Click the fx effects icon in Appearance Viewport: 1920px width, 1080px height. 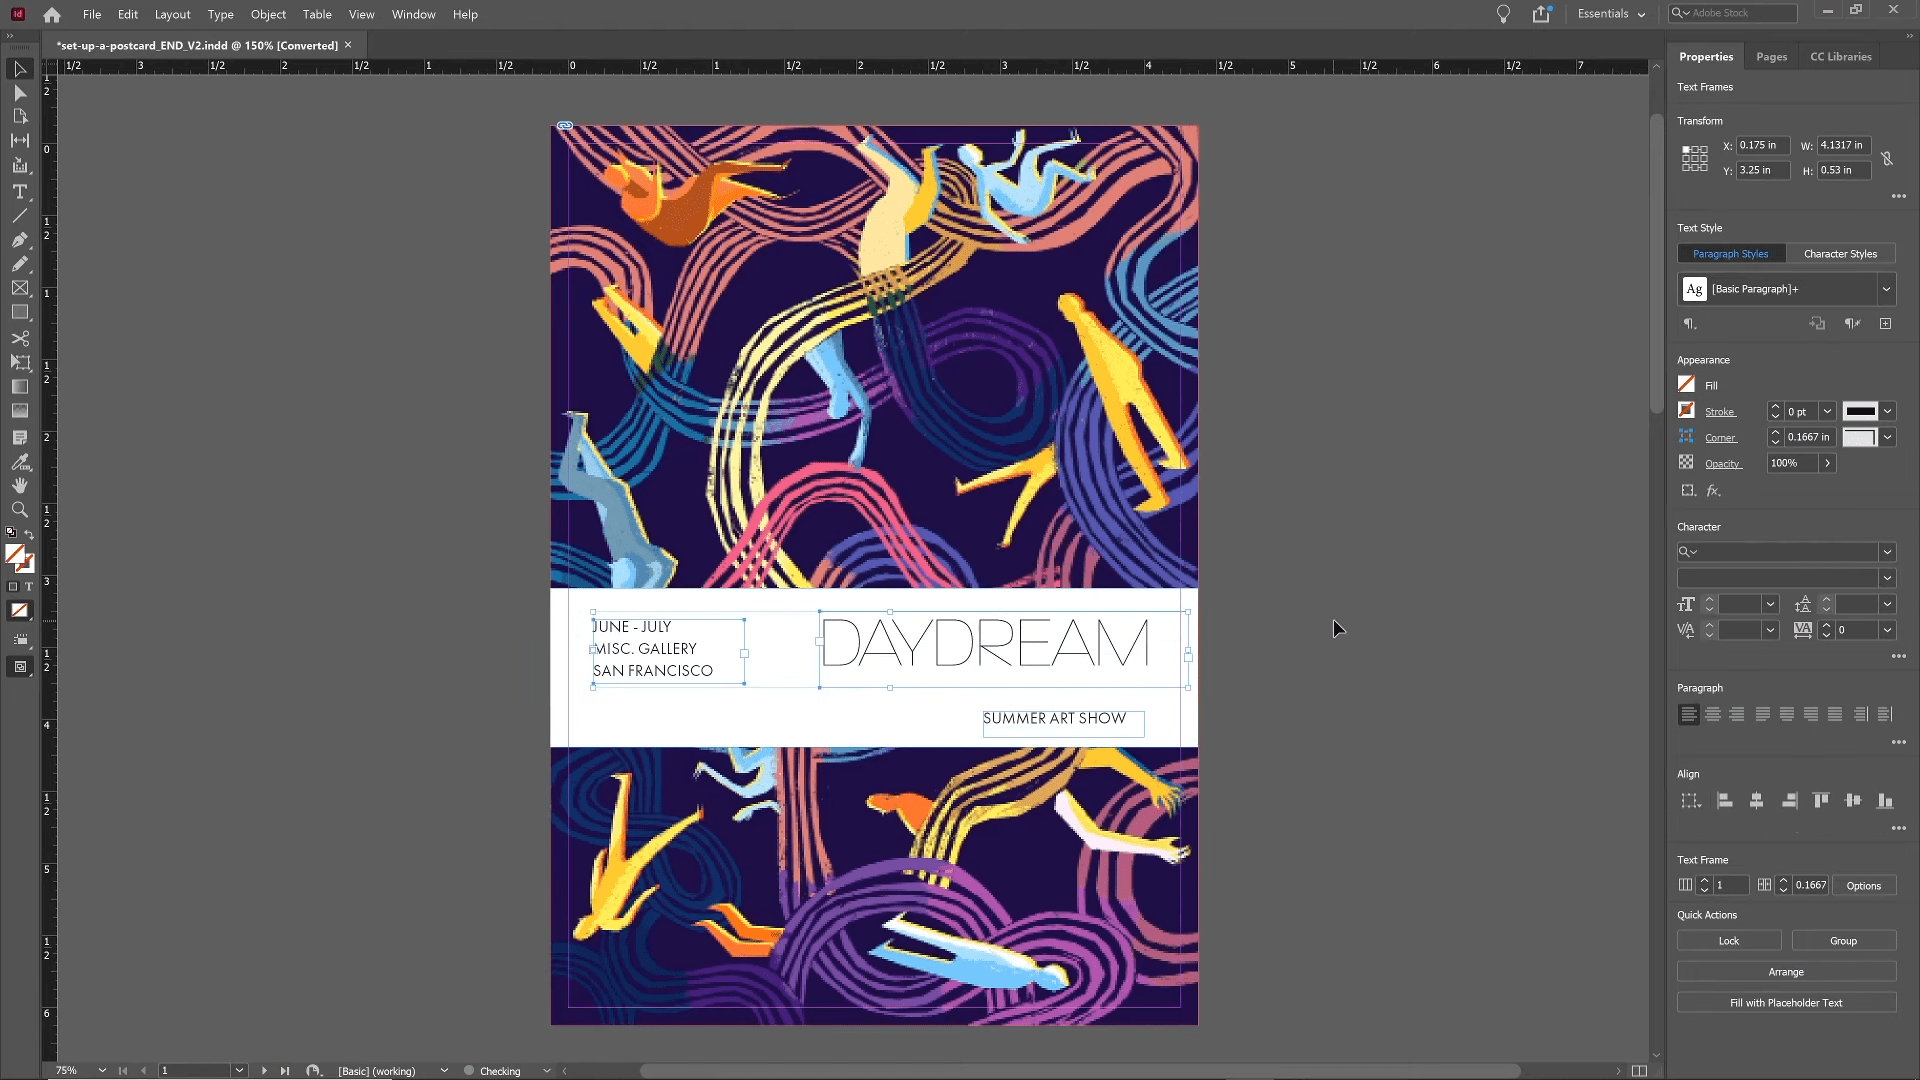[x=1712, y=489]
